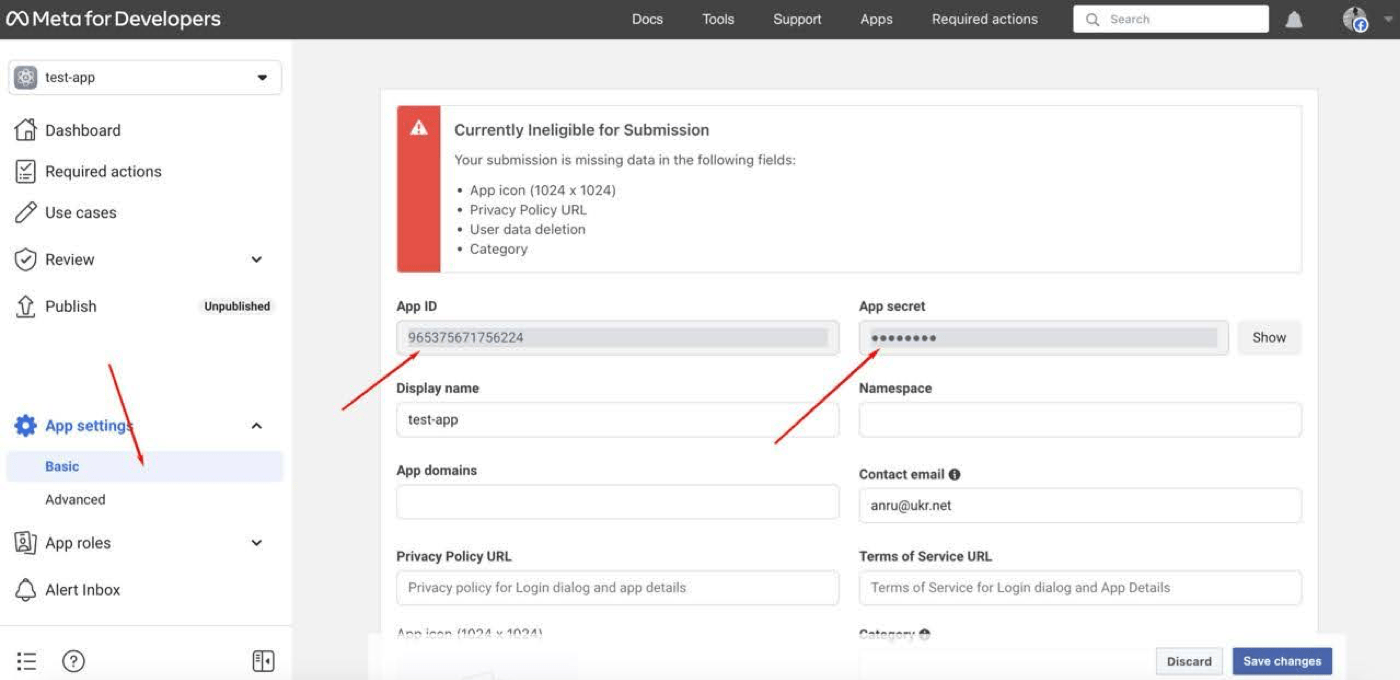Click the Required actions checklist icon
Screen dimensions: 1400x680
tap(26, 171)
